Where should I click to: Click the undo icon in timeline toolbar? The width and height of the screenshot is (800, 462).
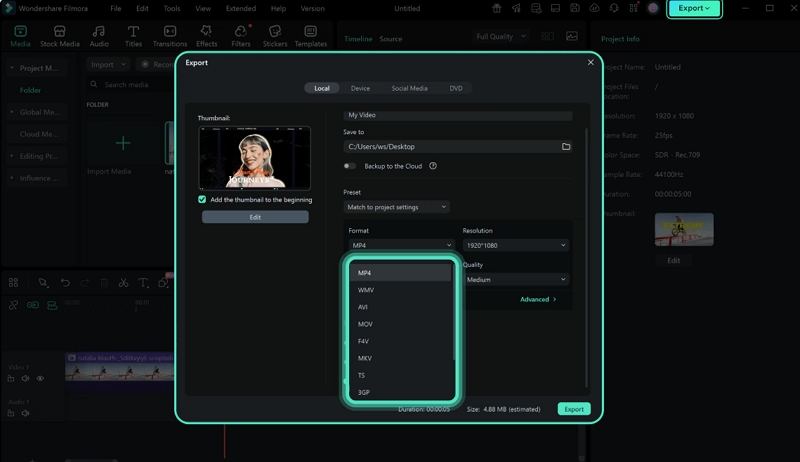point(65,283)
